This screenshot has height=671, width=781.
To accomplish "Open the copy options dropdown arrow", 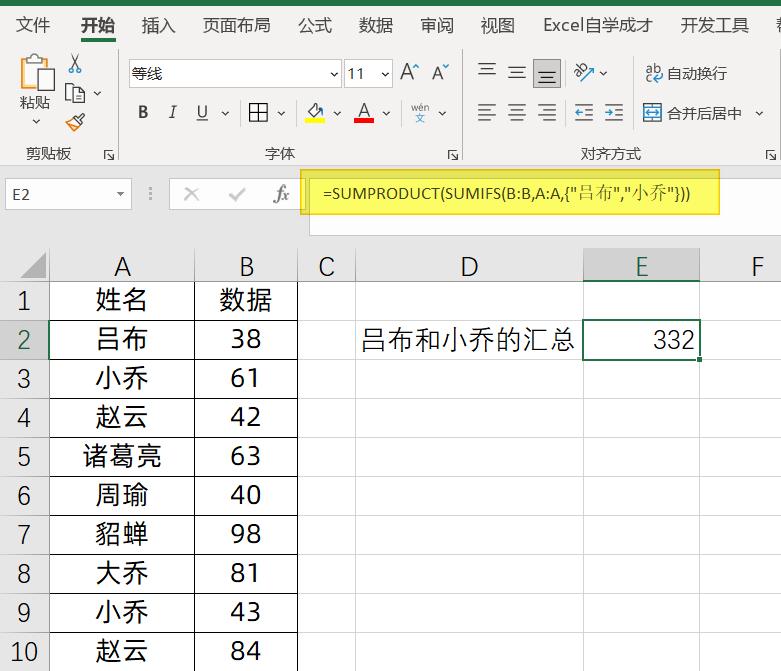I will click(98, 93).
